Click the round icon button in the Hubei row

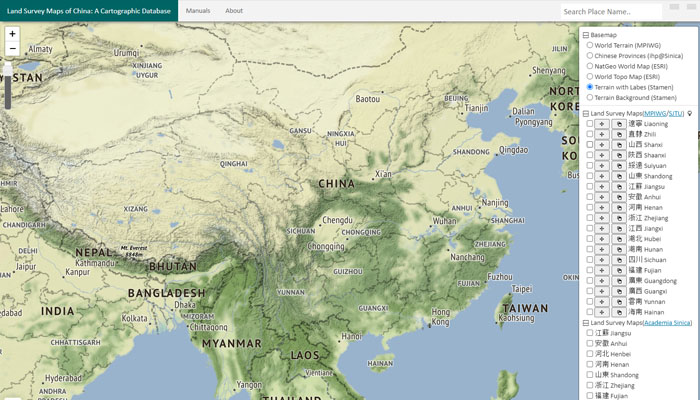(619, 239)
